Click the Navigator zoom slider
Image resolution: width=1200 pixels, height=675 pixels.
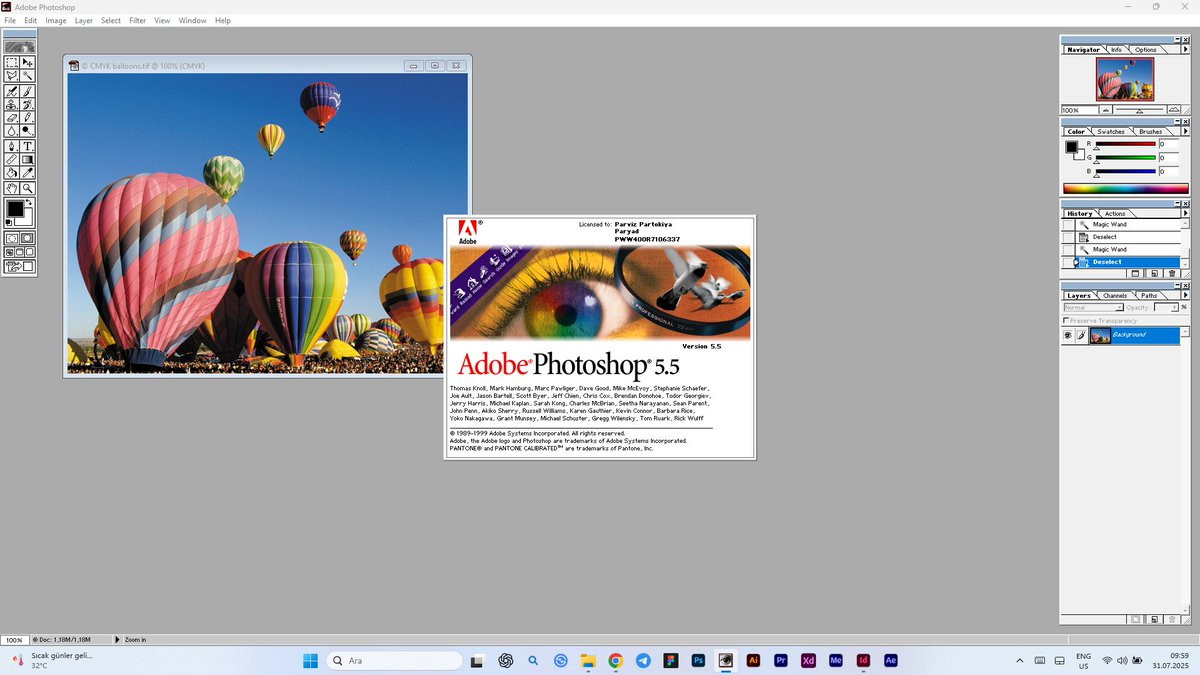(1139, 110)
